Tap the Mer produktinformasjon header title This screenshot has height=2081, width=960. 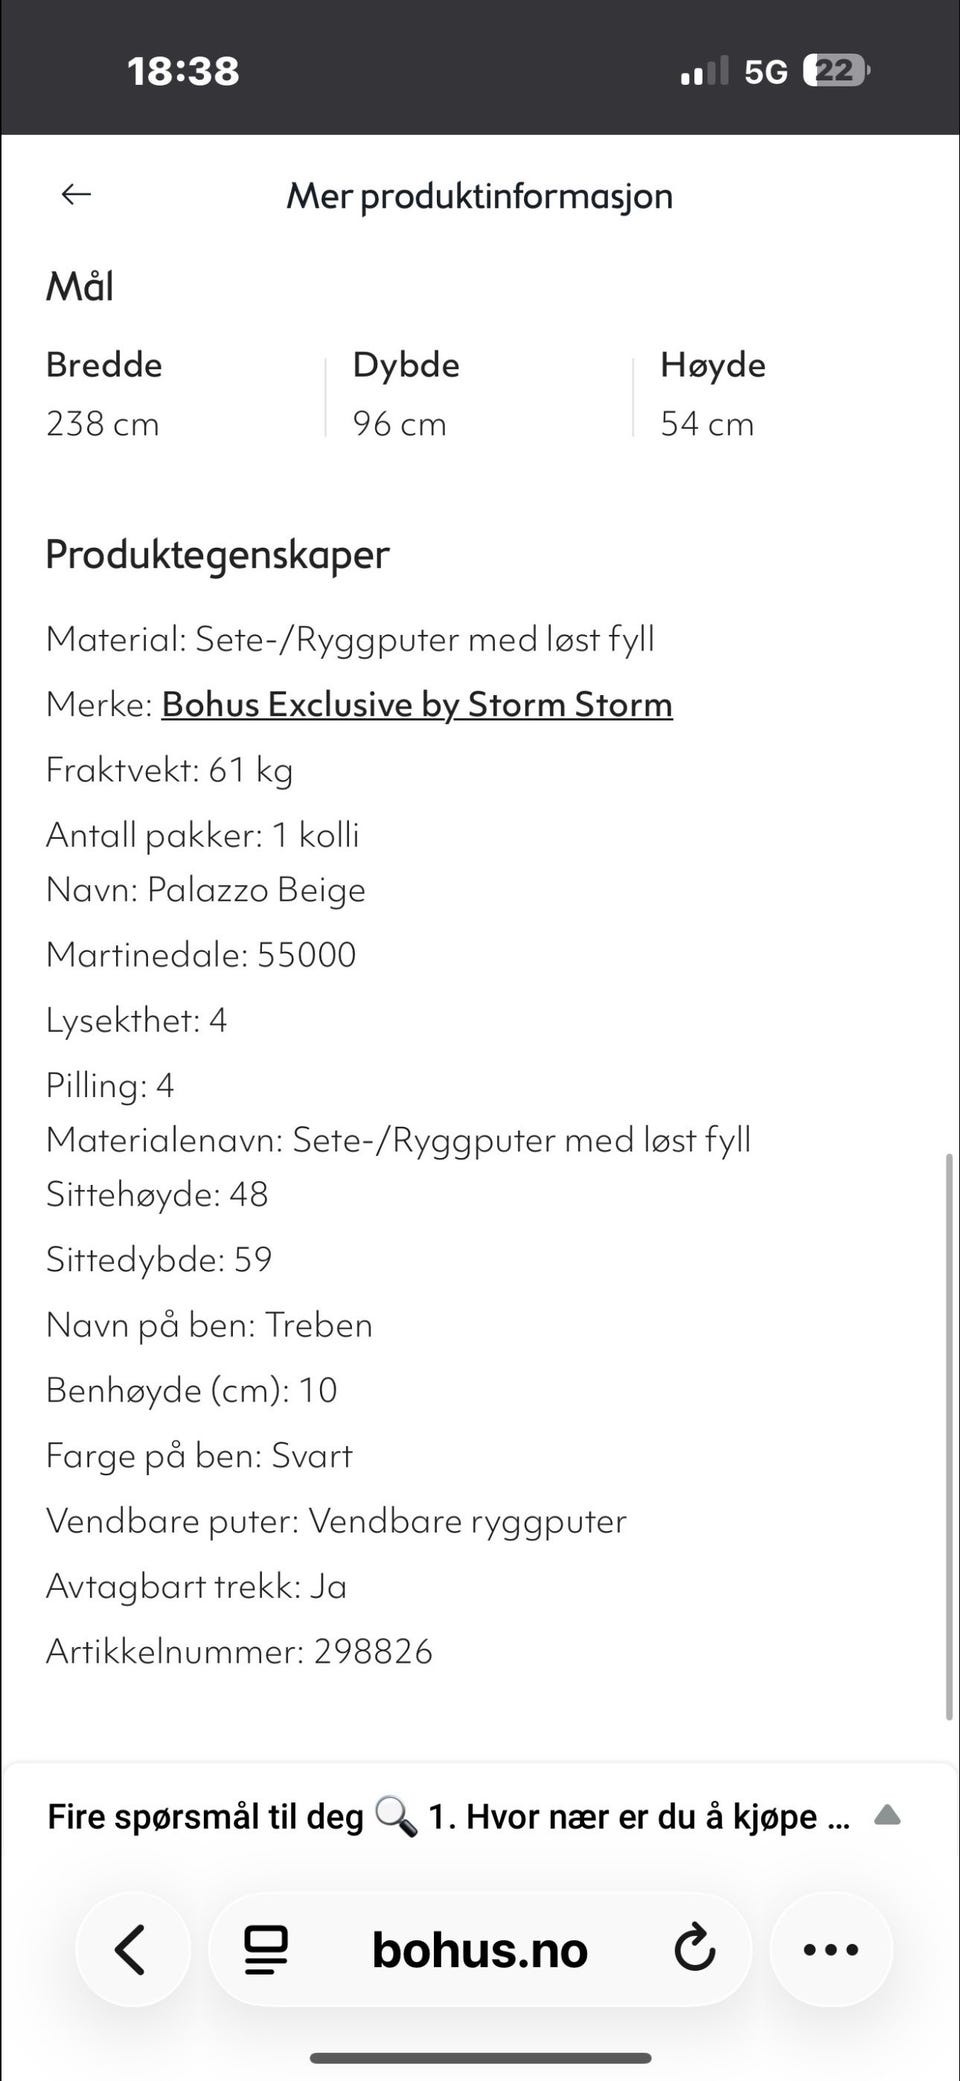click(x=479, y=196)
